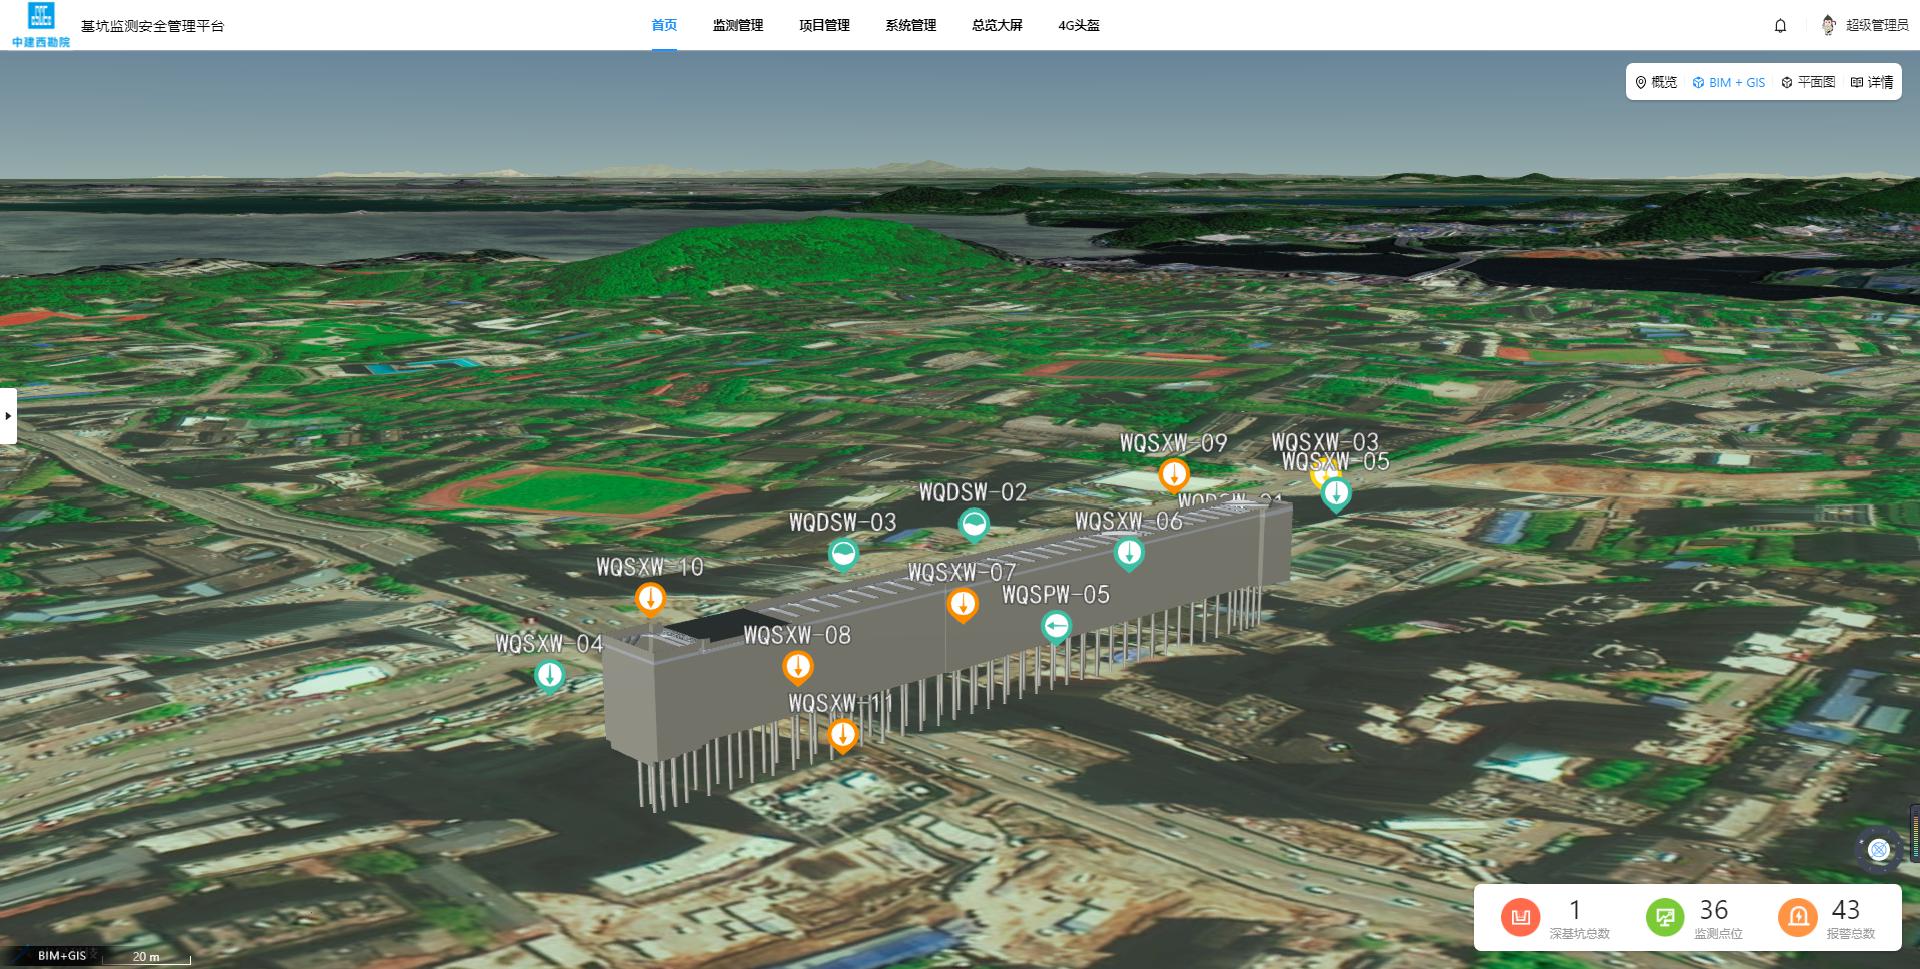Viewport: 1920px width, 969px height.
Task: Select the WQSPW-05 horizontal displacement marker
Action: pos(1056,627)
